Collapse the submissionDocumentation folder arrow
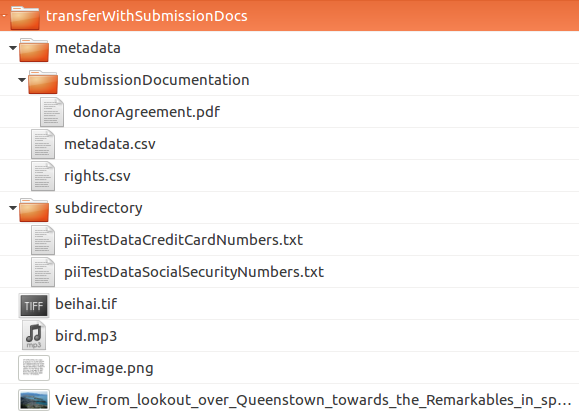Viewport: 579px width, 415px height. tap(22, 80)
